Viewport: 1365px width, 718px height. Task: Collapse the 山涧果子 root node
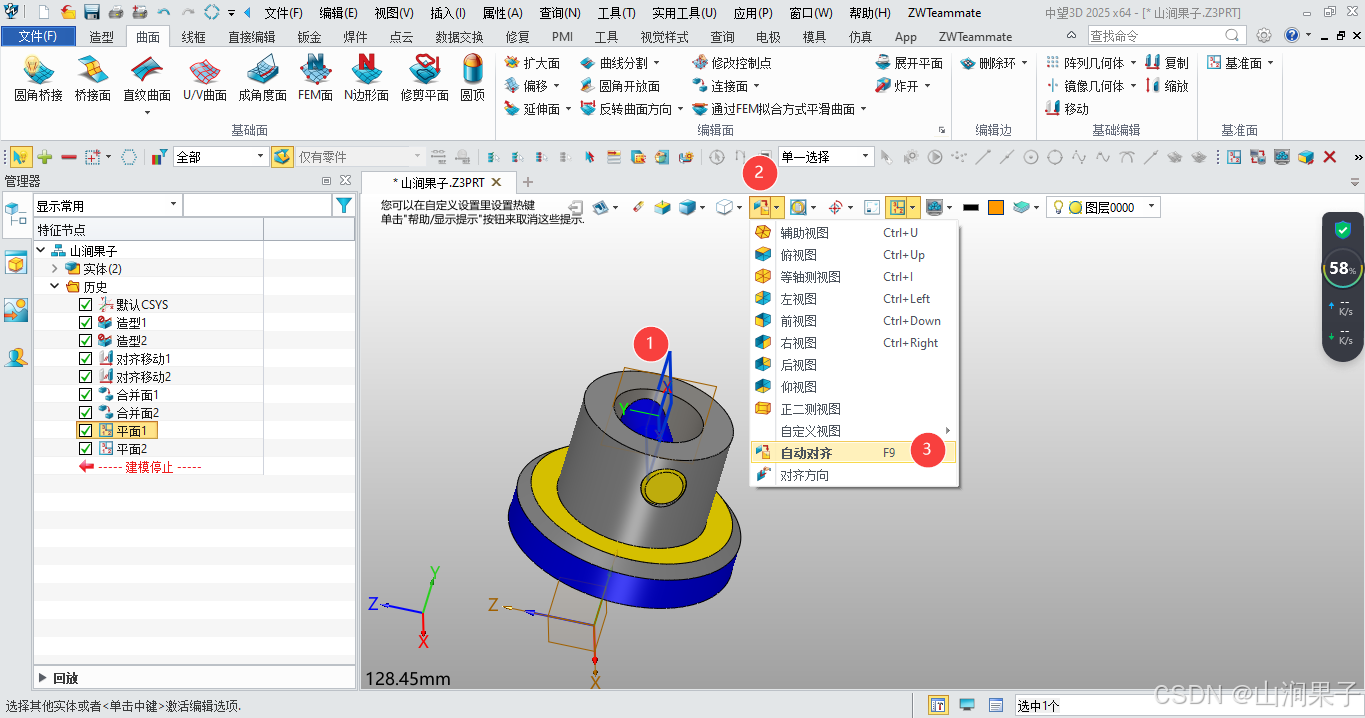click(x=41, y=250)
